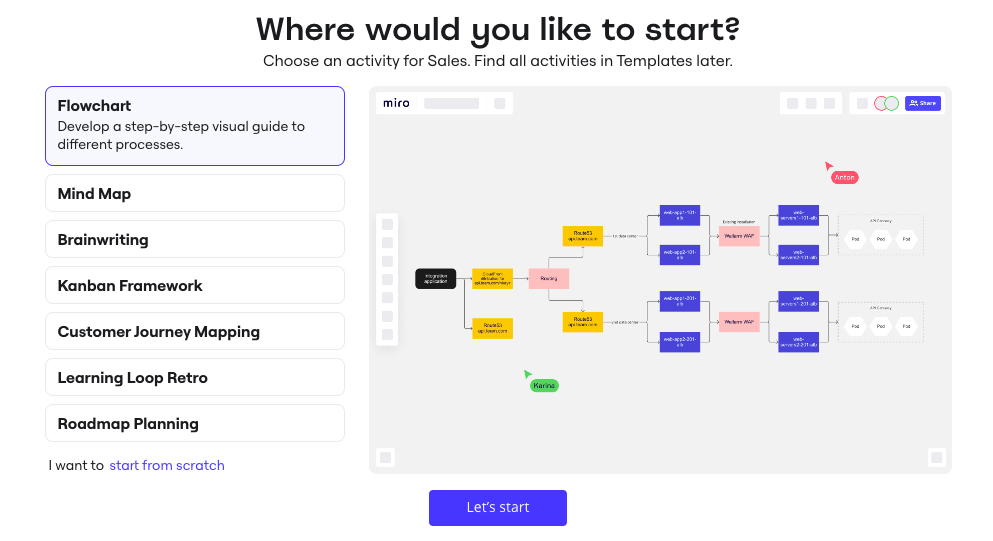993x541 pixels.
Task: Click the miro logo in the preview
Action: (396, 103)
